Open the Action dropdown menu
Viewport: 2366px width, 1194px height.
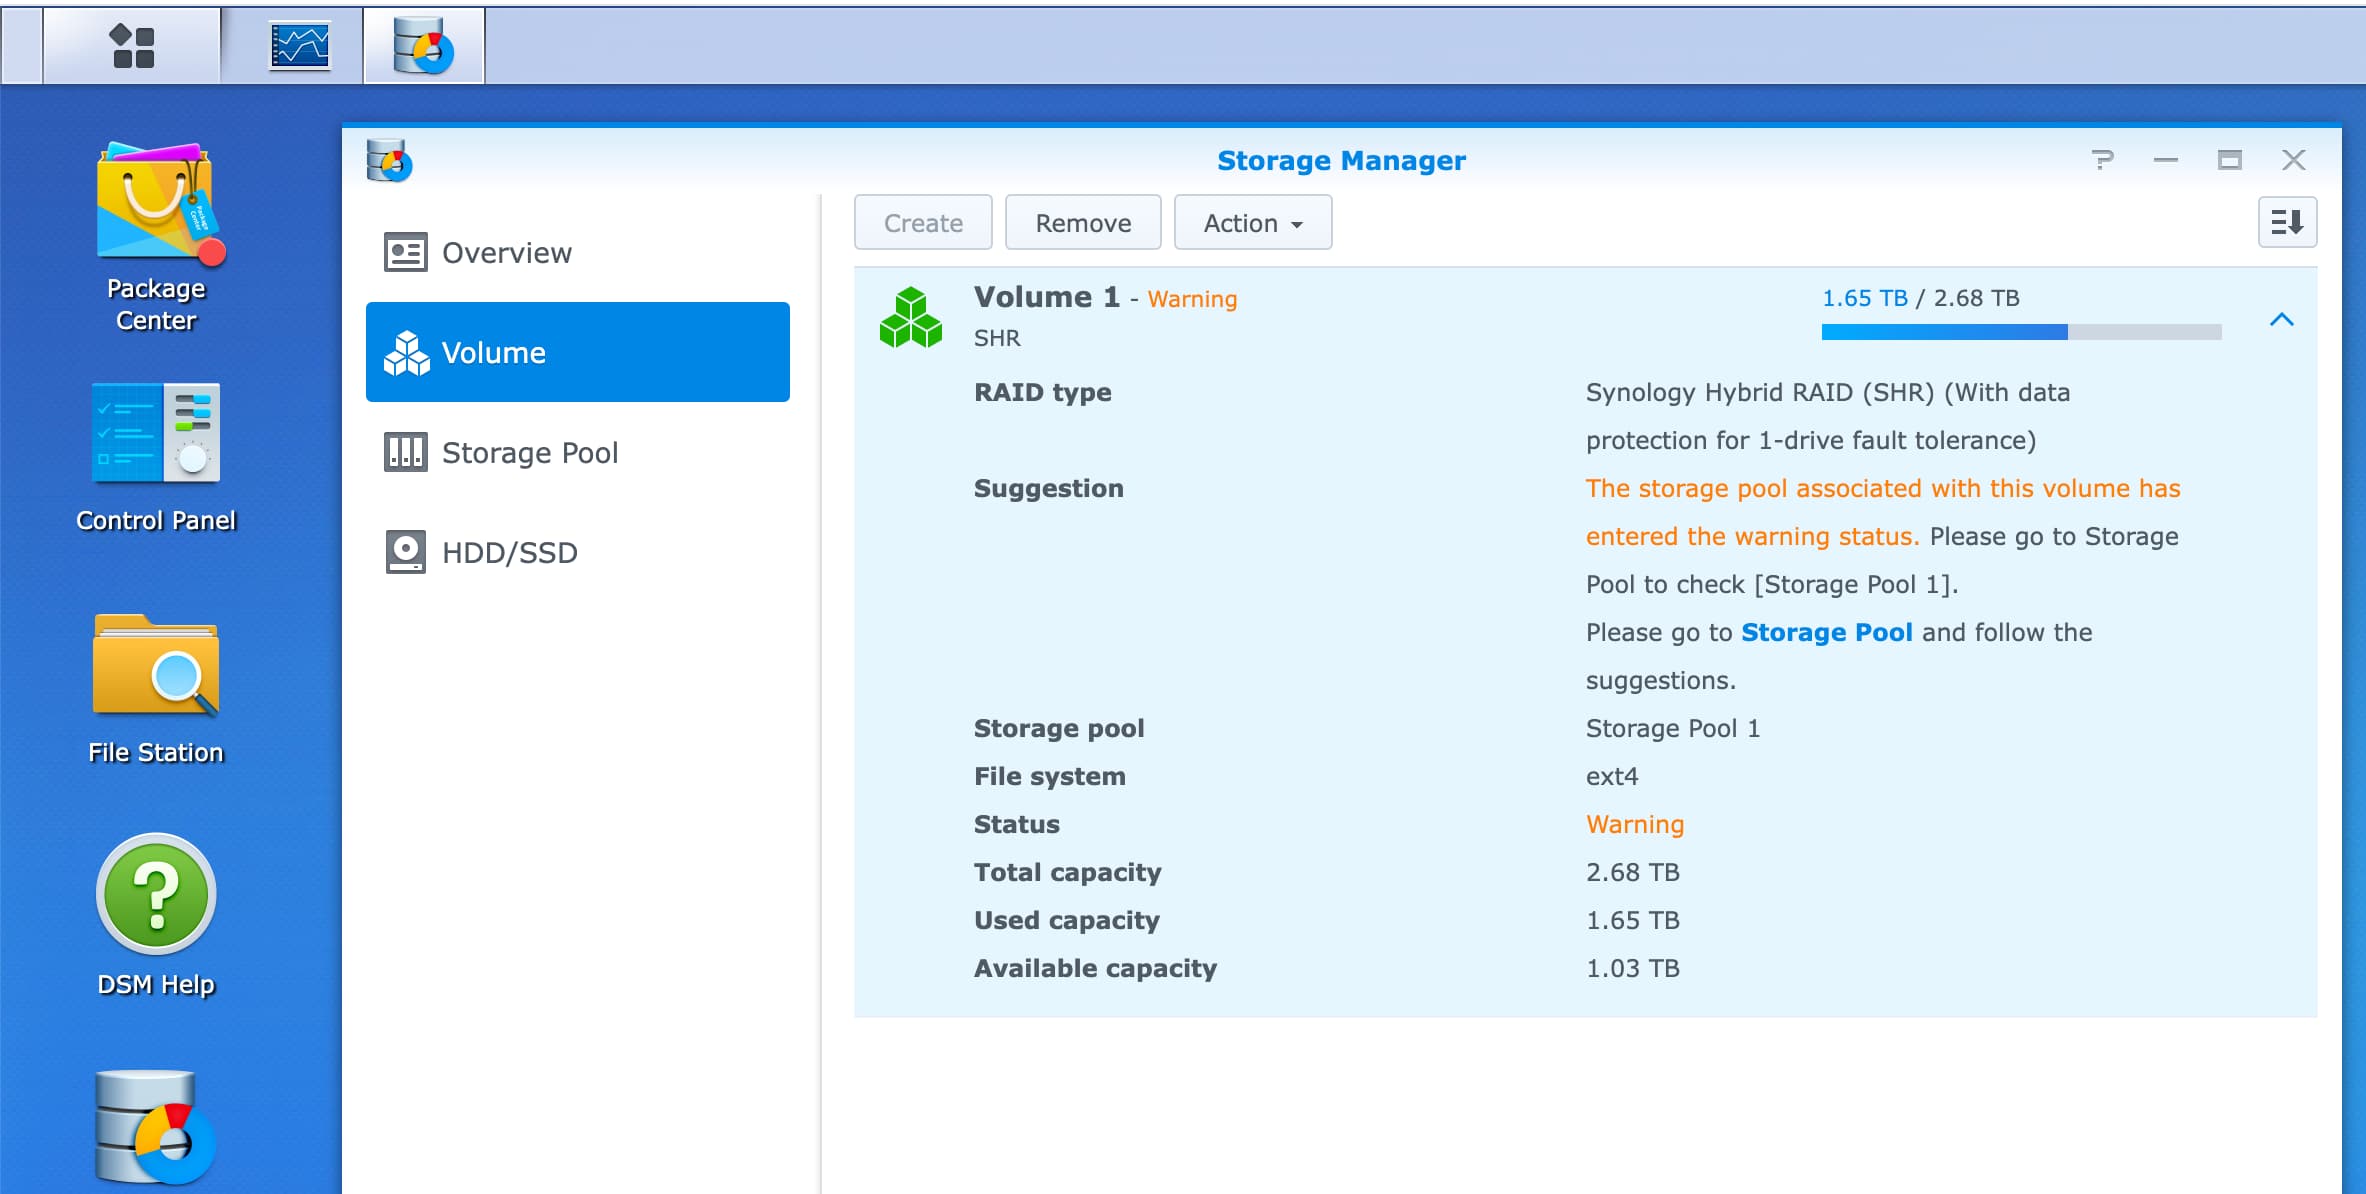[x=1252, y=222]
